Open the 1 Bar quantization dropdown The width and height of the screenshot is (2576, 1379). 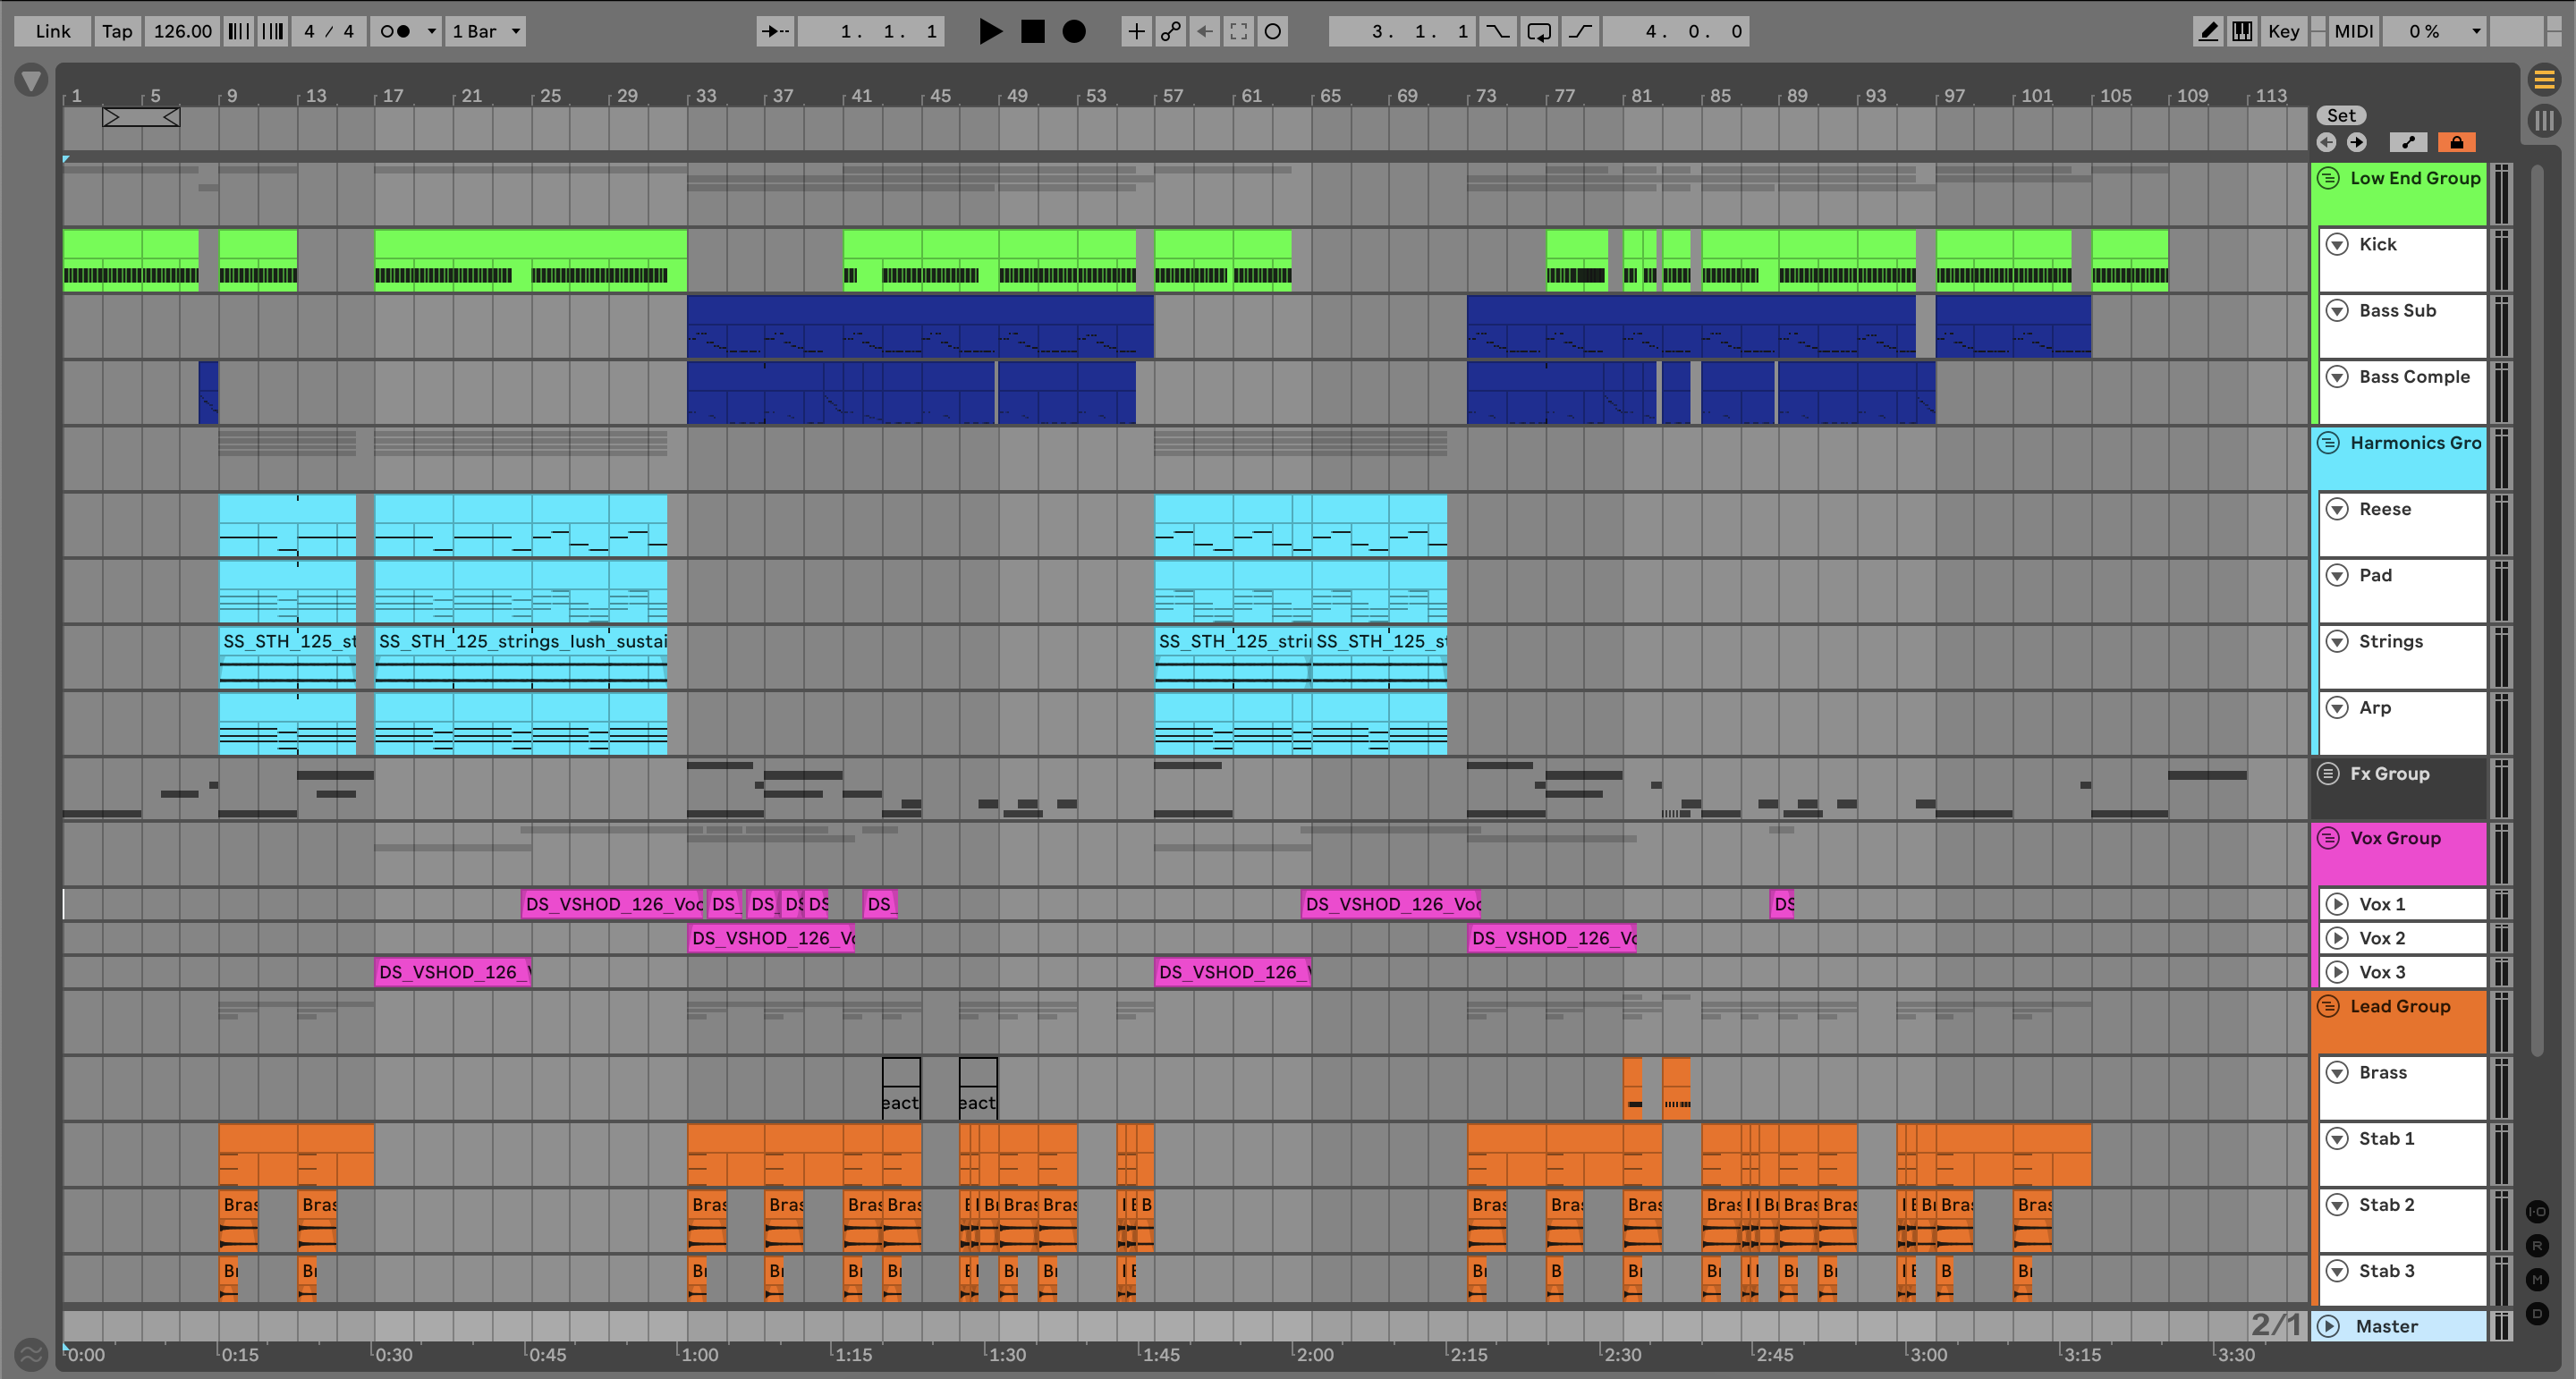pyautogui.click(x=486, y=31)
